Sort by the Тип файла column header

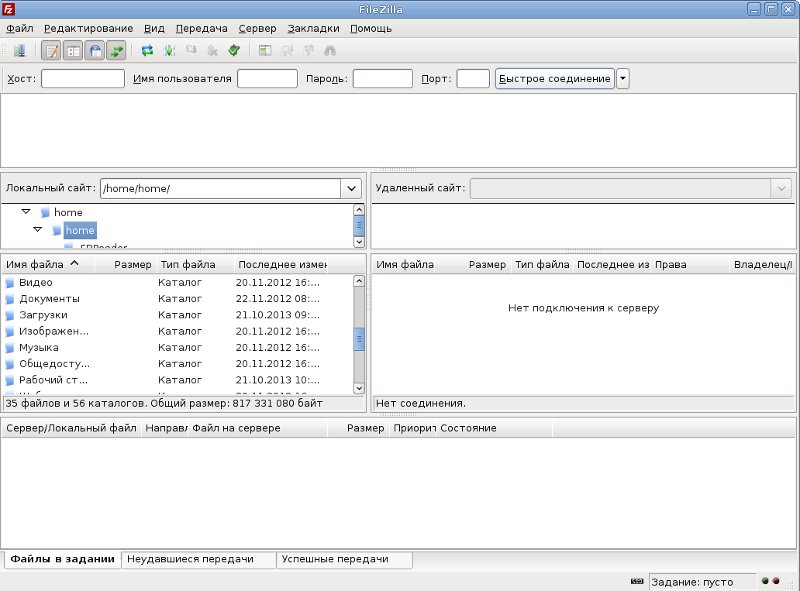(x=187, y=265)
